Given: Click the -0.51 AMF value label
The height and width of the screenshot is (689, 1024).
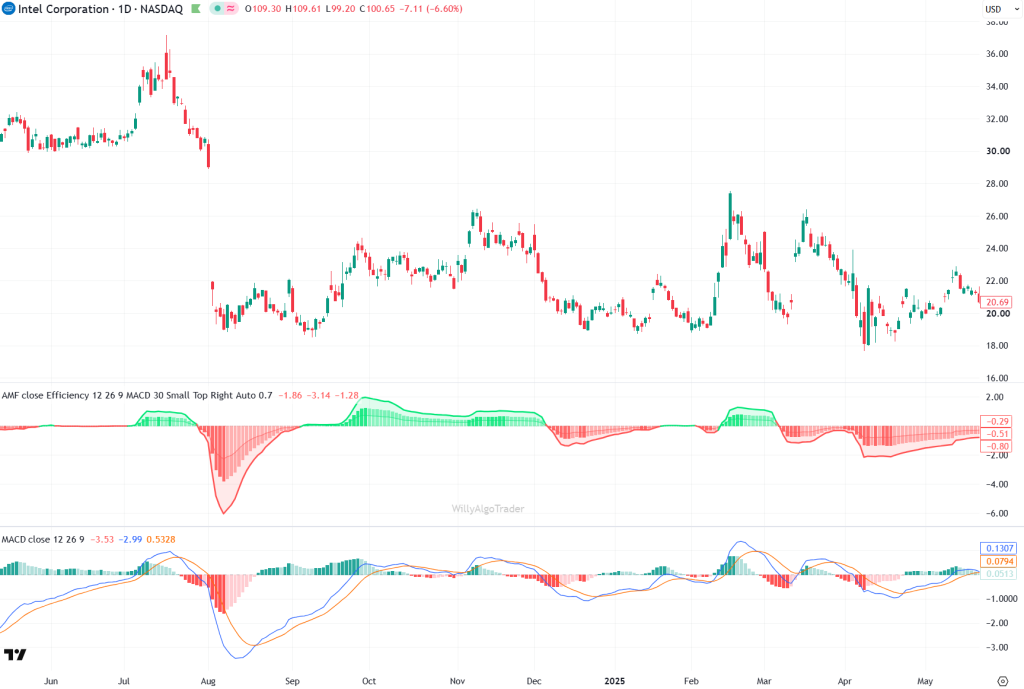Looking at the screenshot, I should (997, 434).
